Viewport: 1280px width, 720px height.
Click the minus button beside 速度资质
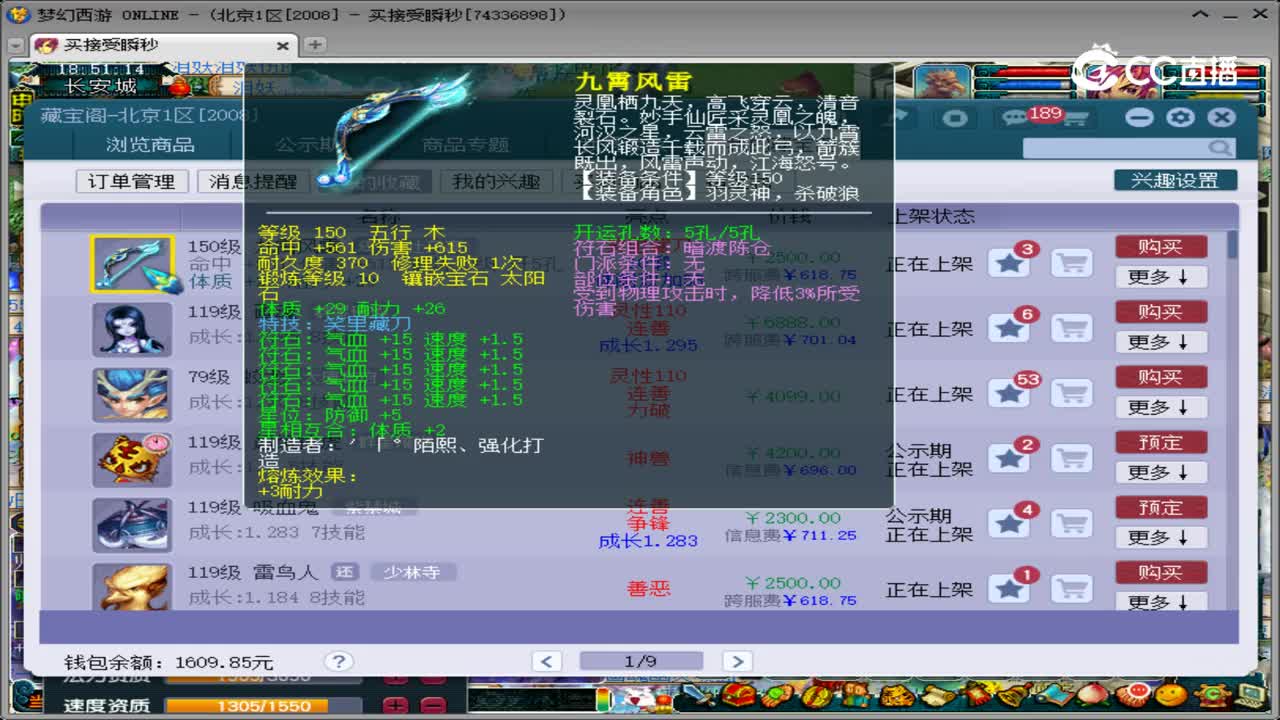432,706
